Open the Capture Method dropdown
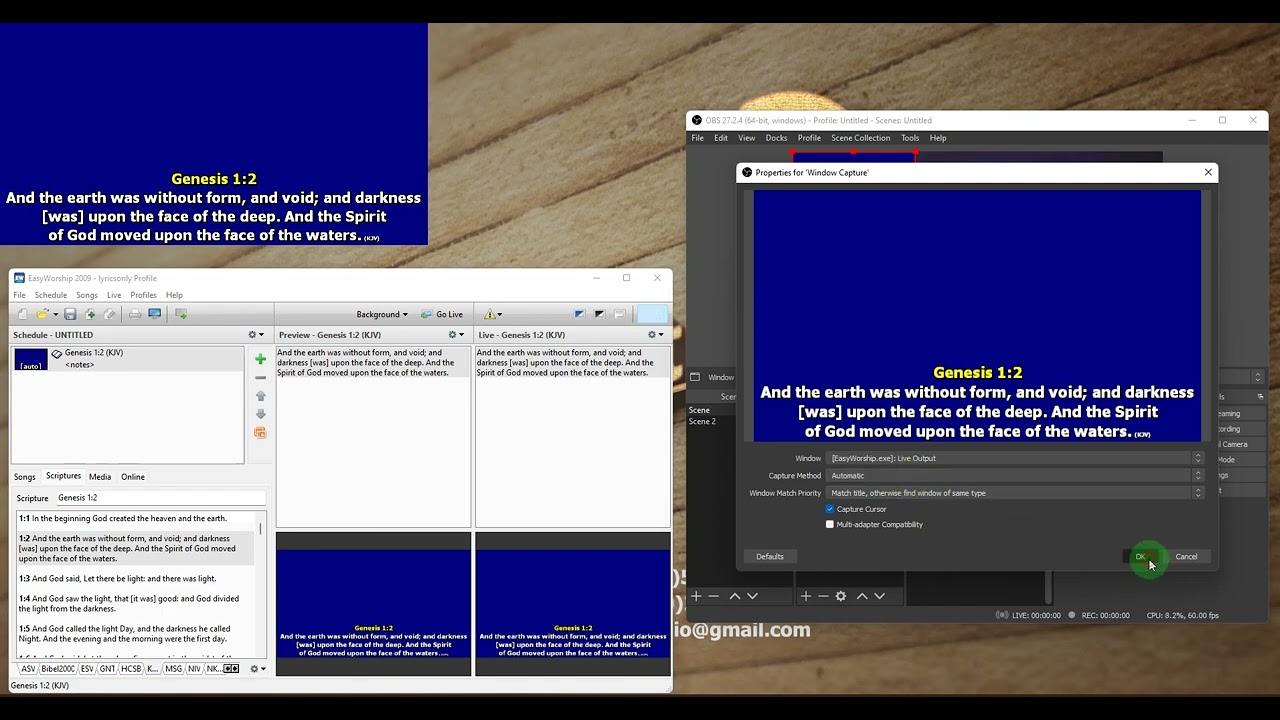 click(x=1015, y=476)
